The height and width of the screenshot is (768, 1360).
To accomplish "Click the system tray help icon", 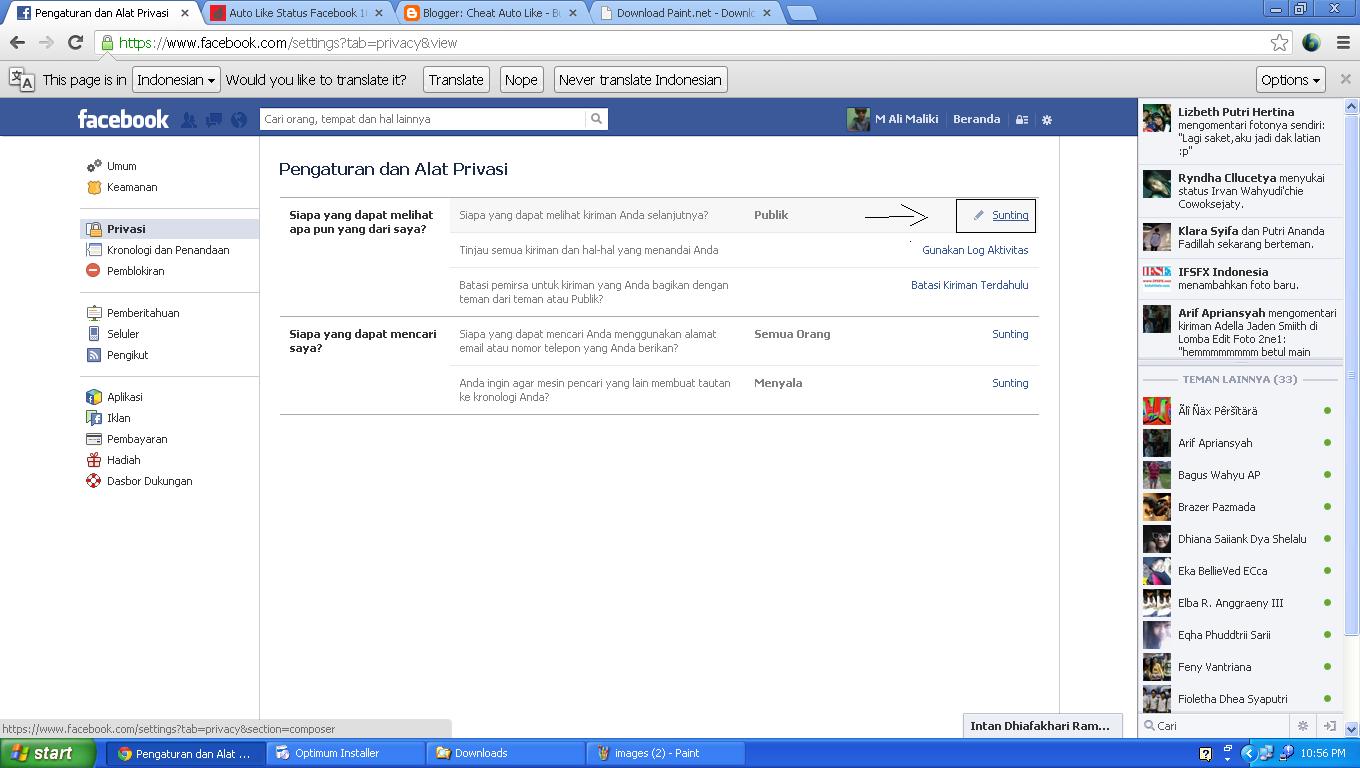I will point(1205,753).
